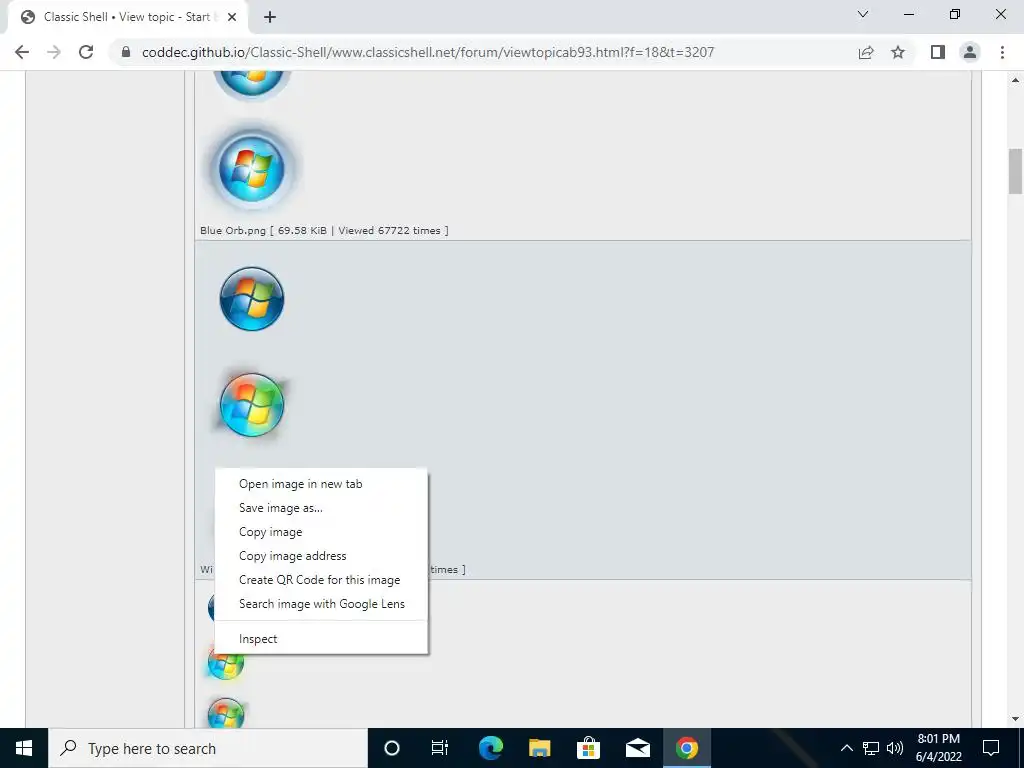1024x768 pixels.
Task: Click the scrollbar up arrow
Action: (1015, 80)
